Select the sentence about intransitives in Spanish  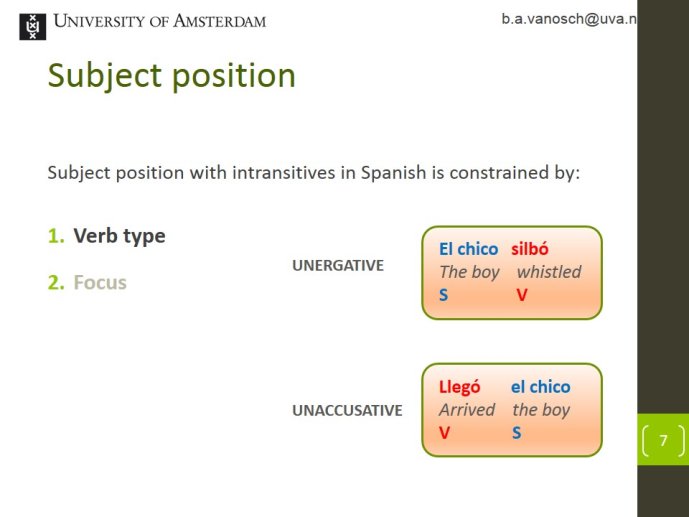point(314,173)
